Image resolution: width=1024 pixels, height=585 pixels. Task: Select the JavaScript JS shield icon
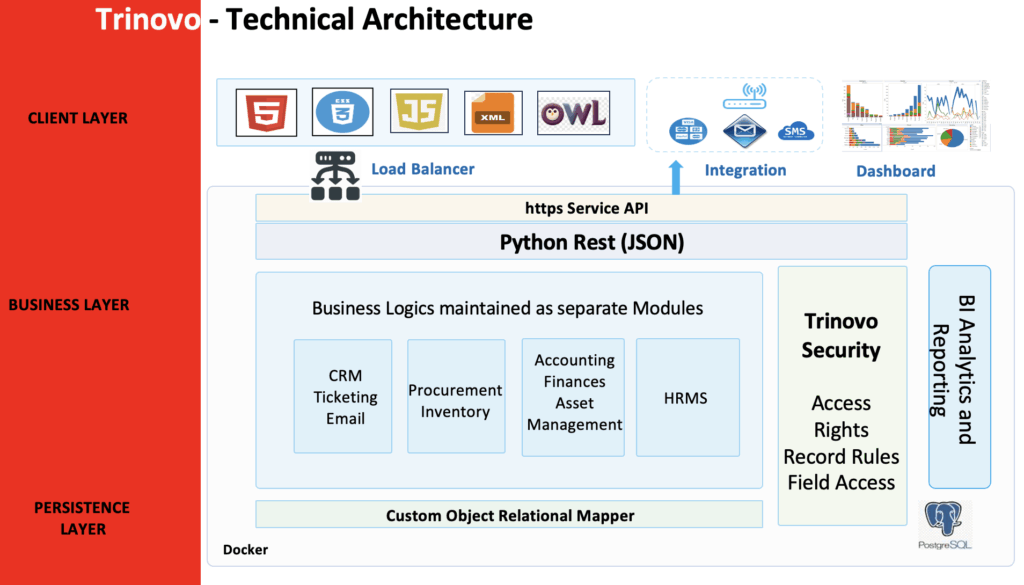418,113
